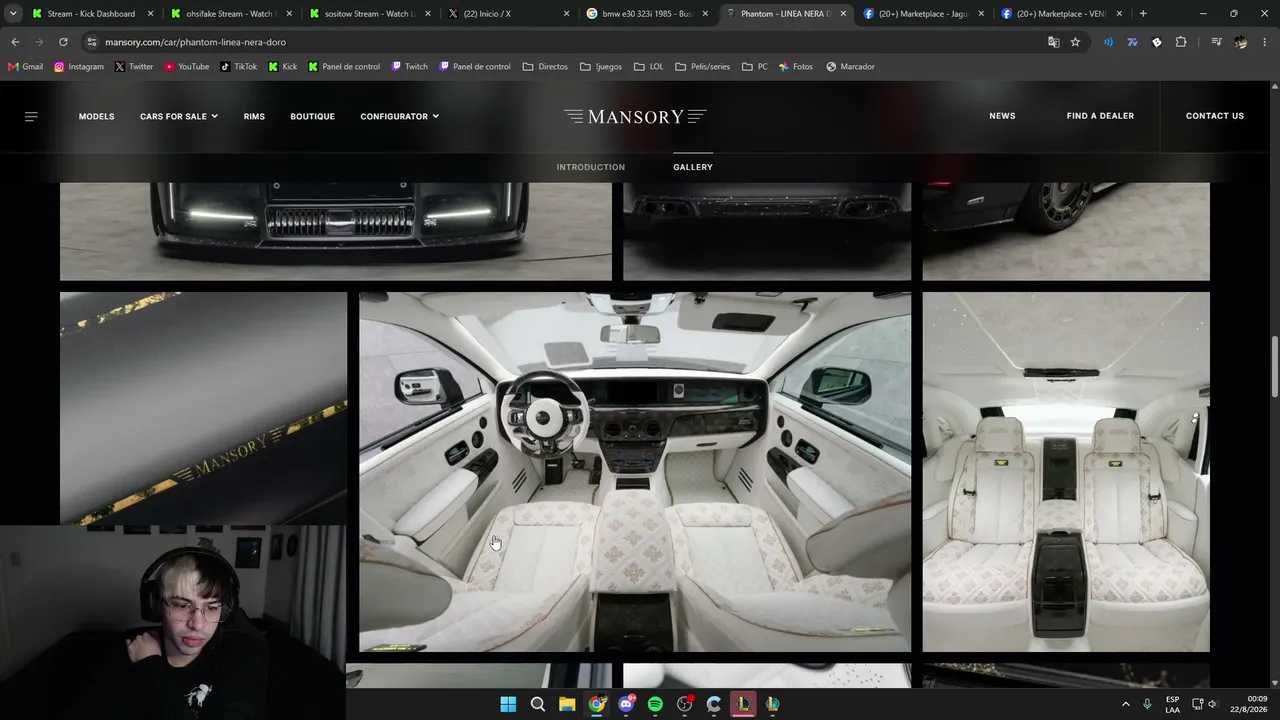Click the Contact Us button

point(1215,116)
